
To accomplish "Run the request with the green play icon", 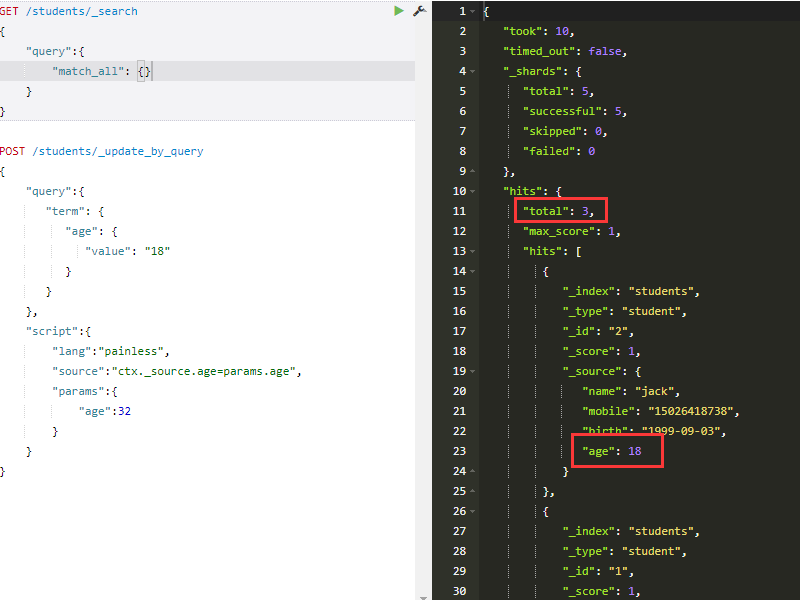I will tap(397, 11).
